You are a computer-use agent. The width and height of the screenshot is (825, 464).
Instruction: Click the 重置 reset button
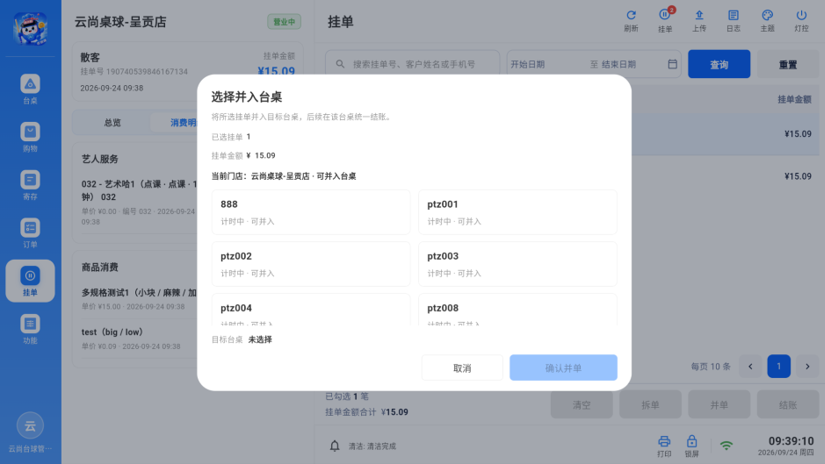pyautogui.click(x=788, y=64)
